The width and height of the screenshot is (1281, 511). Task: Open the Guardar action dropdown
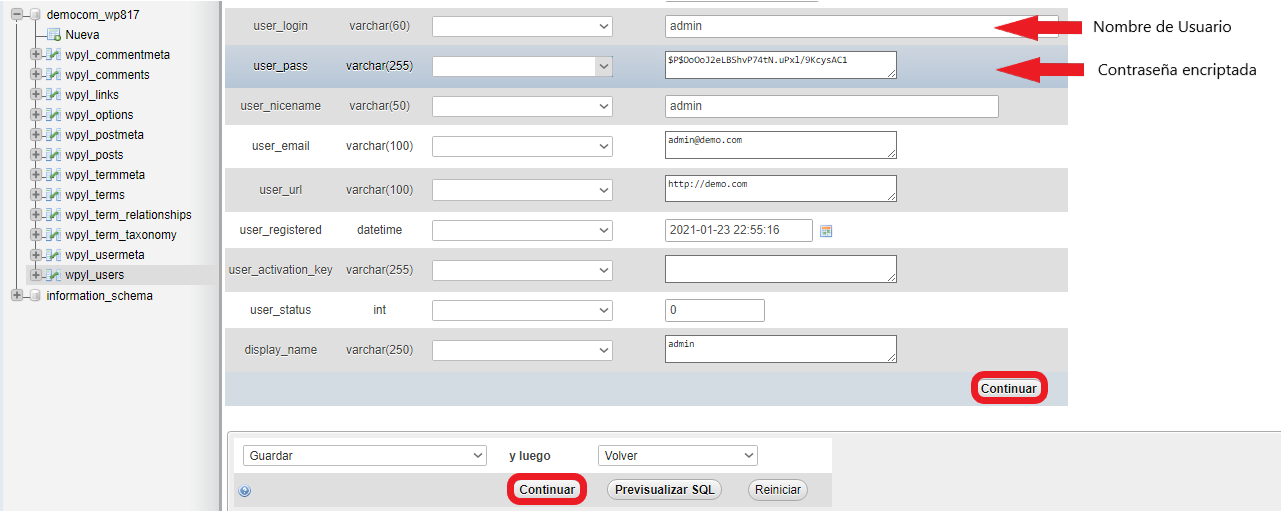(365, 456)
